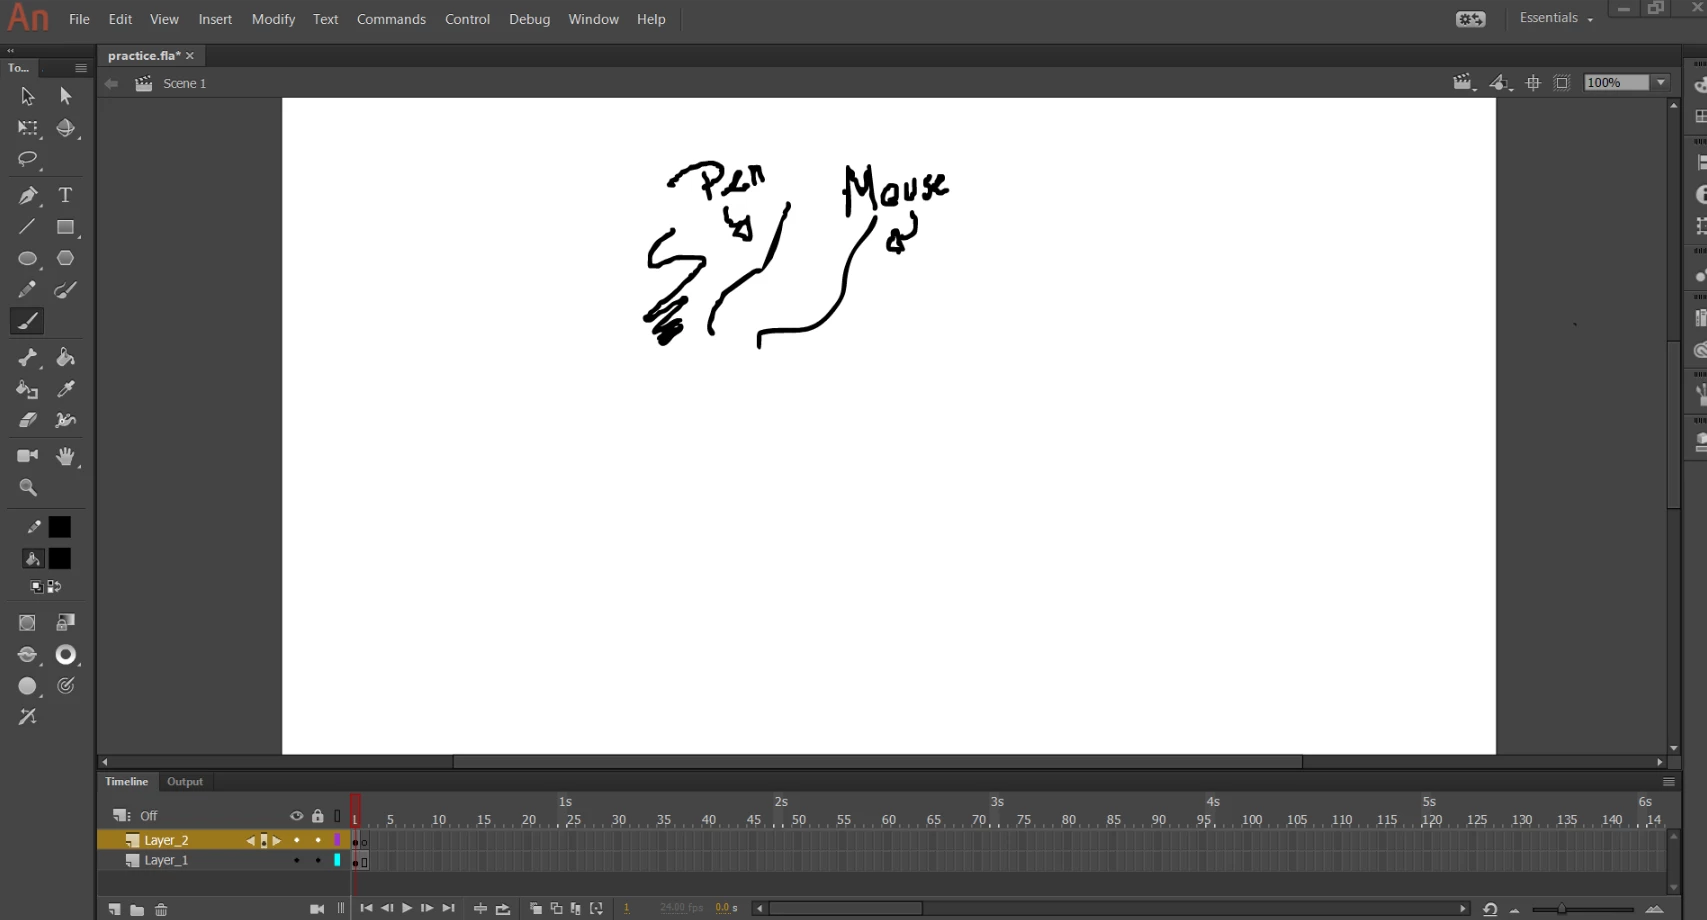Image resolution: width=1707 pixels, height=920 pixels.
Task: Pick the Zoom magnifier tool
Action: click(x=27, y=488)
